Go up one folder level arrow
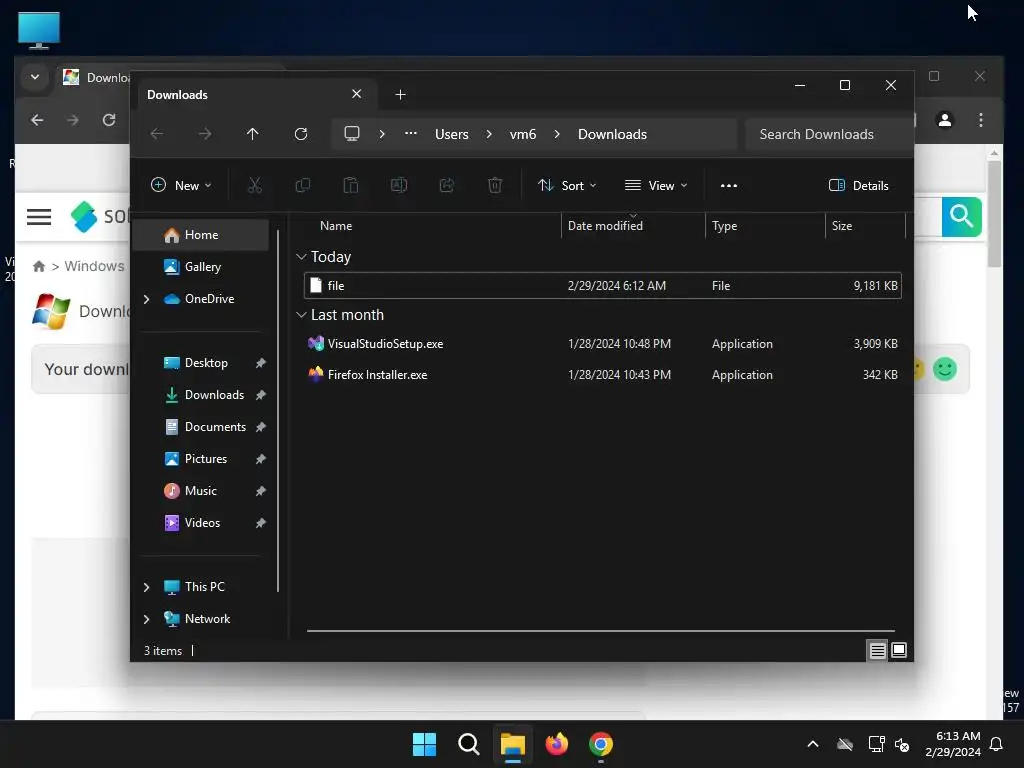The width and height of the screenshot is (1024, 768). (253, 134)
